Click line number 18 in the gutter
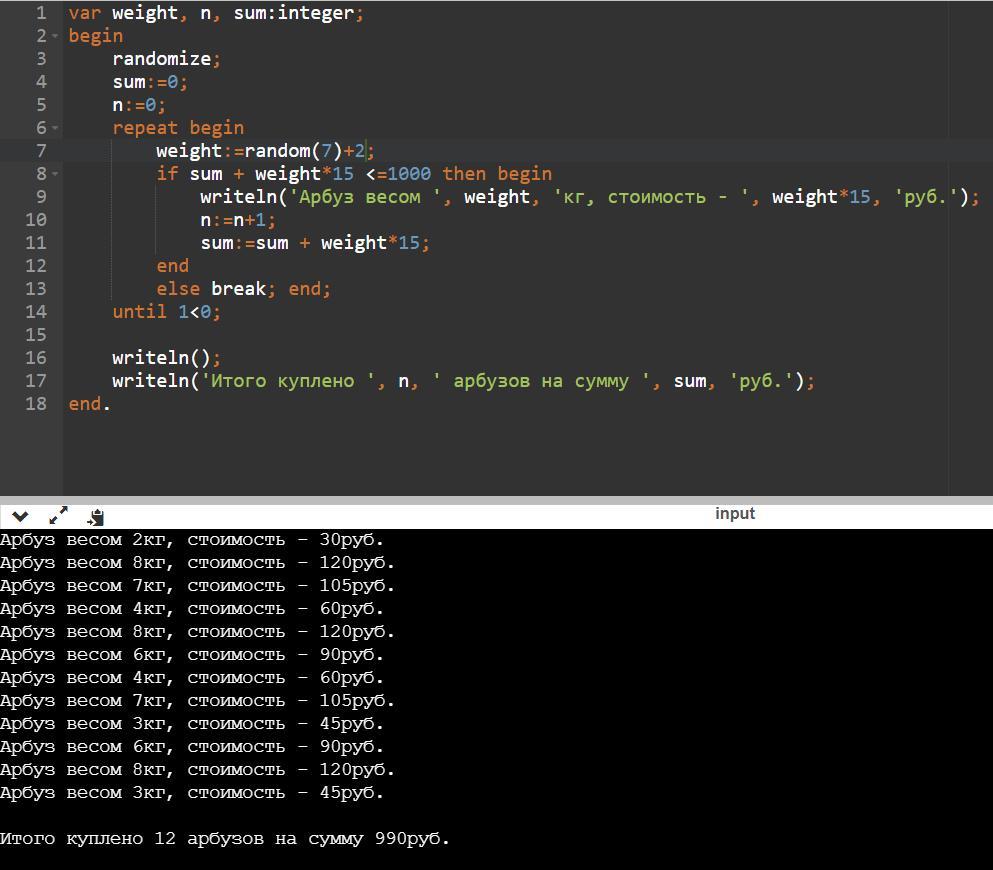The image size is (993, 870). tap(36, 404)
